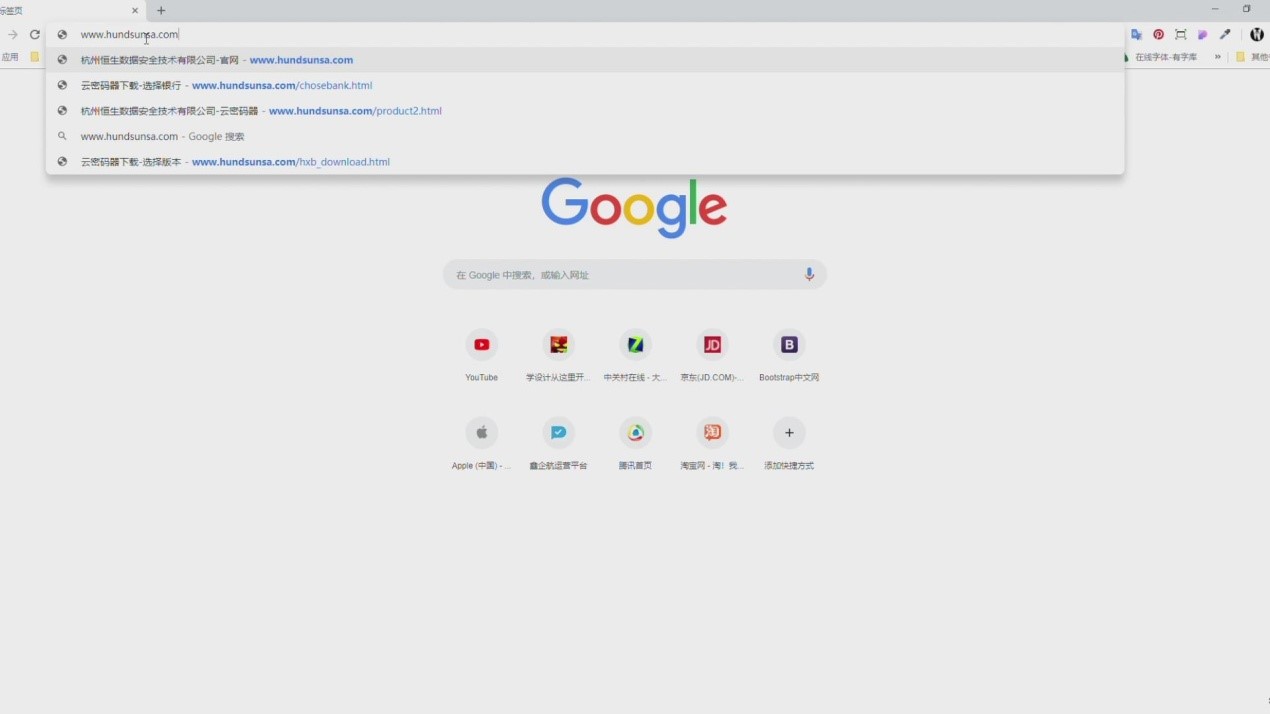Viewport: 1270px width, 714px height.
Task: Expand hidden bookmarks with the chevron
Action: click(x=1217, y=57)
